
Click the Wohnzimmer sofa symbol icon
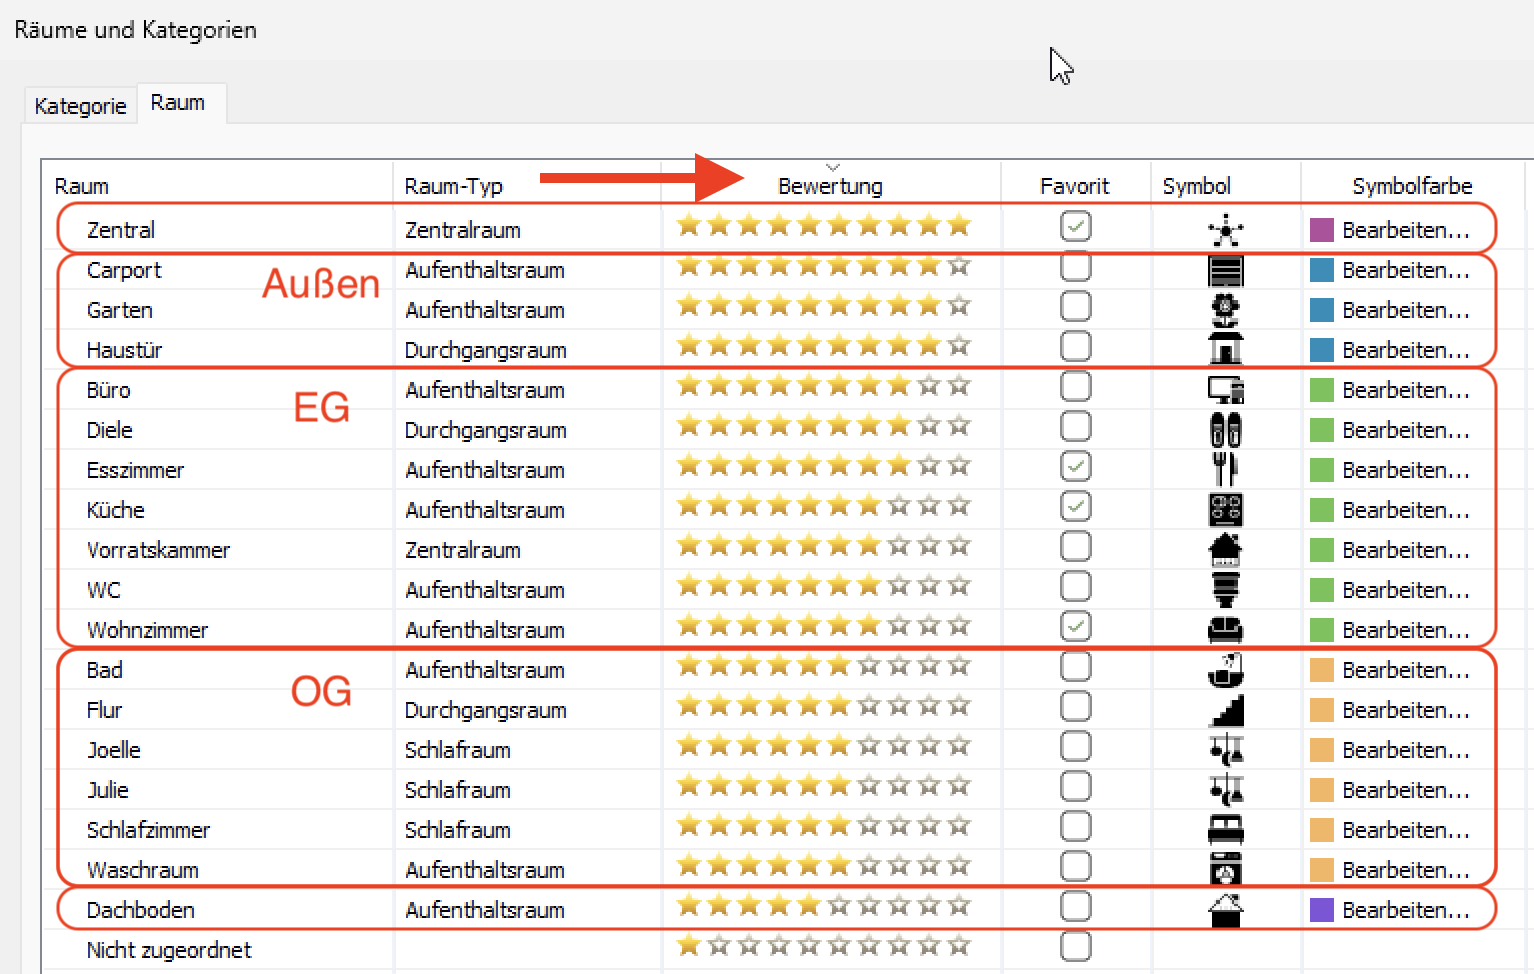coord(1225,630)
